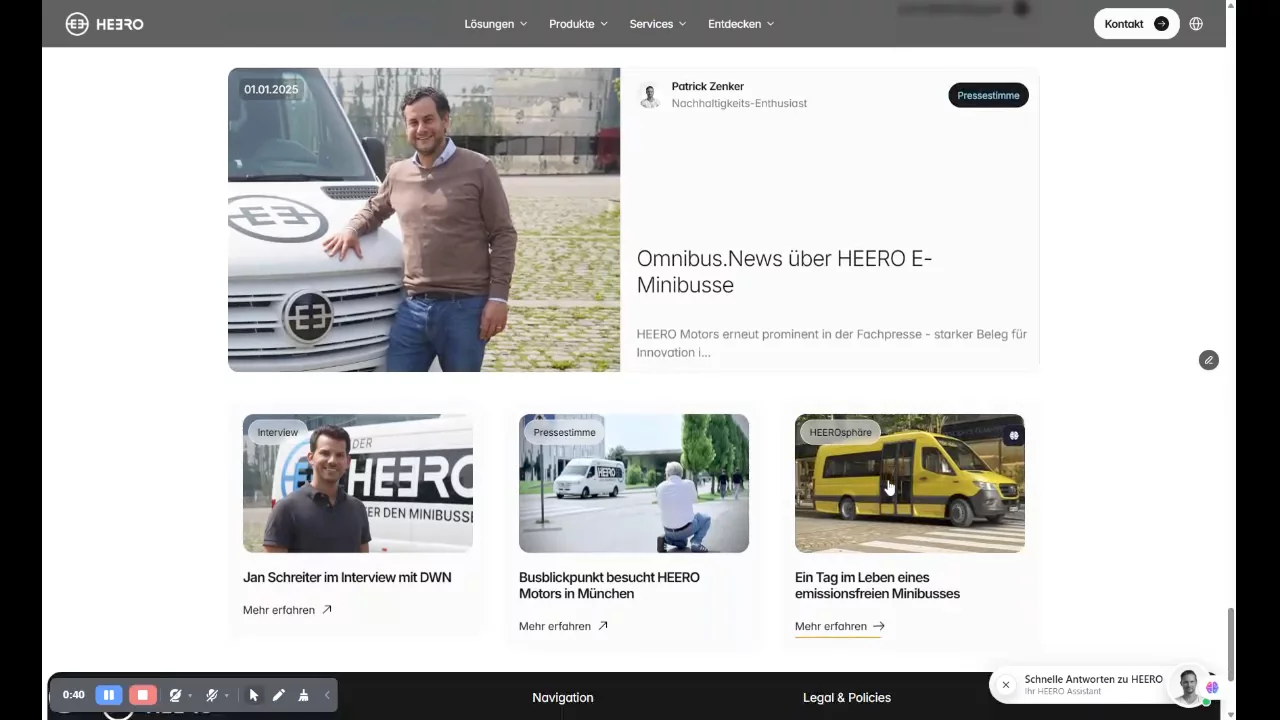The width and height of the screenshot is (1280, 720).
Task: Click Mehr erfahren under Busblickpunkt card
Action: (x=555, y=626)
